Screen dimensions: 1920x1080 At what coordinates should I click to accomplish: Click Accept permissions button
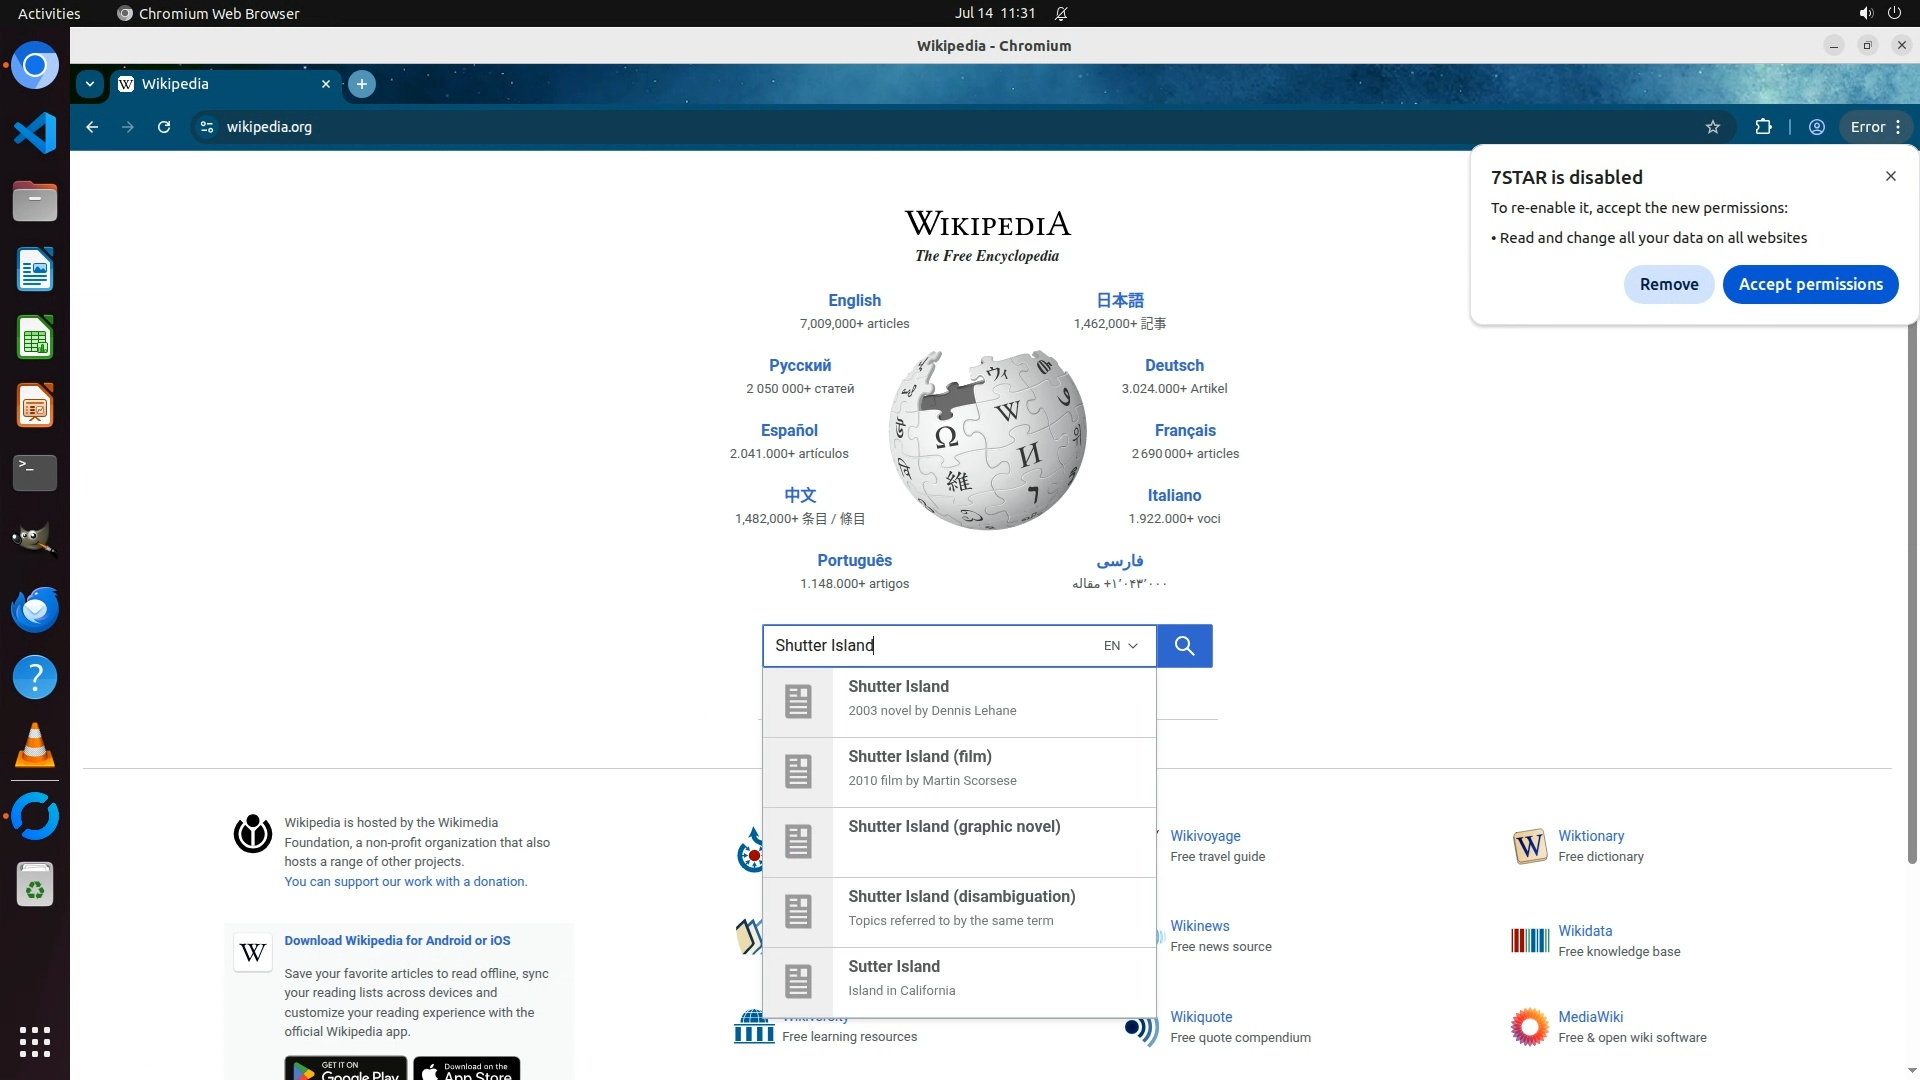tap(1810, 284)
